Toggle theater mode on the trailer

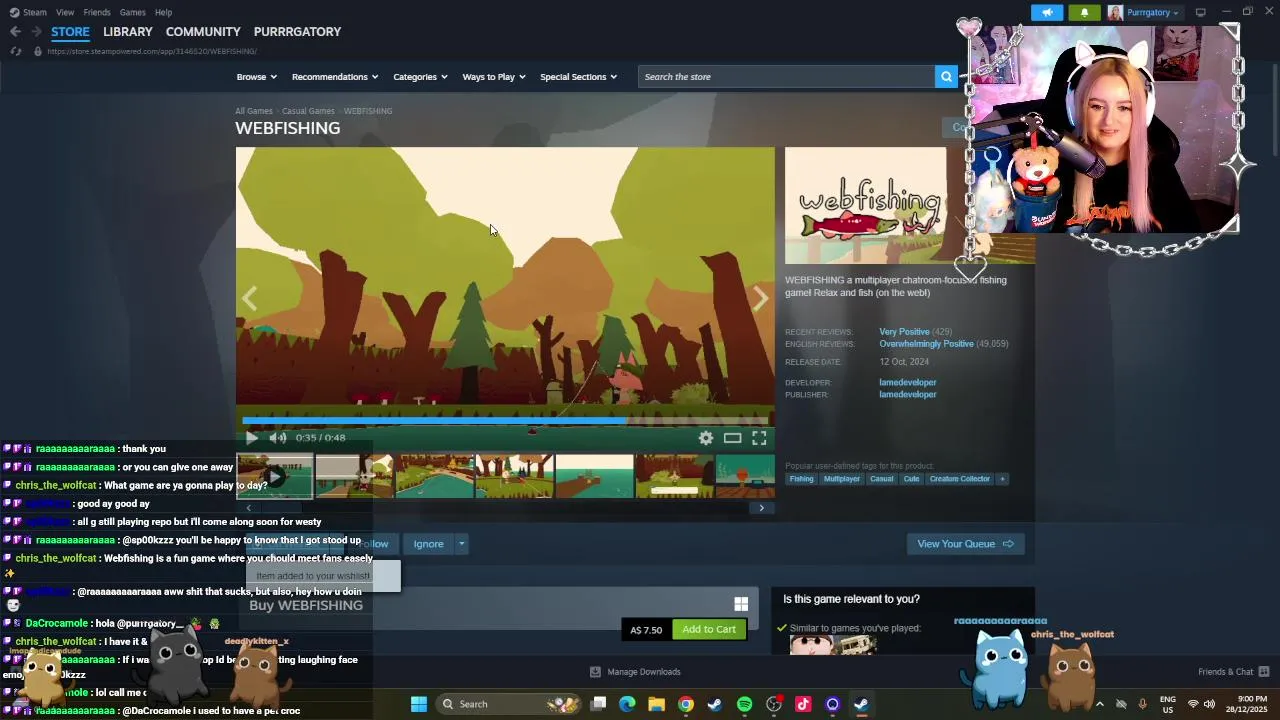[x=733, y=438]
